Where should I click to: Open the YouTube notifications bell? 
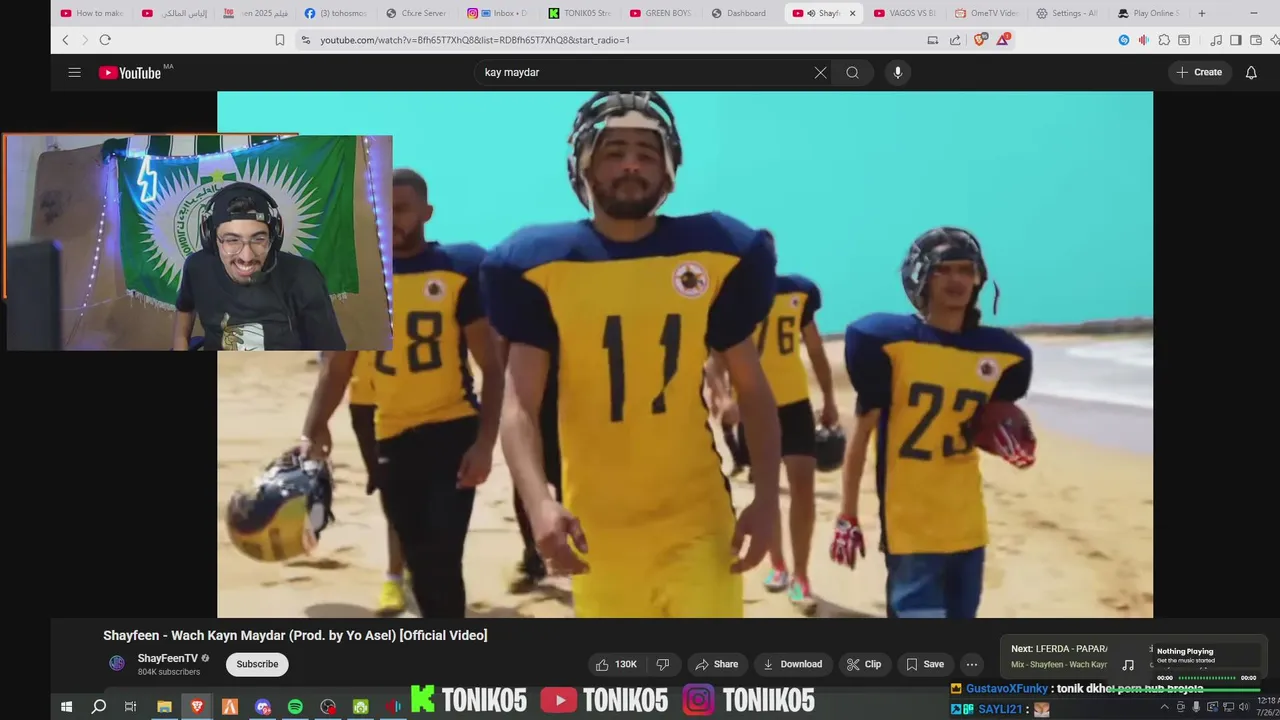coord(1251,72)
